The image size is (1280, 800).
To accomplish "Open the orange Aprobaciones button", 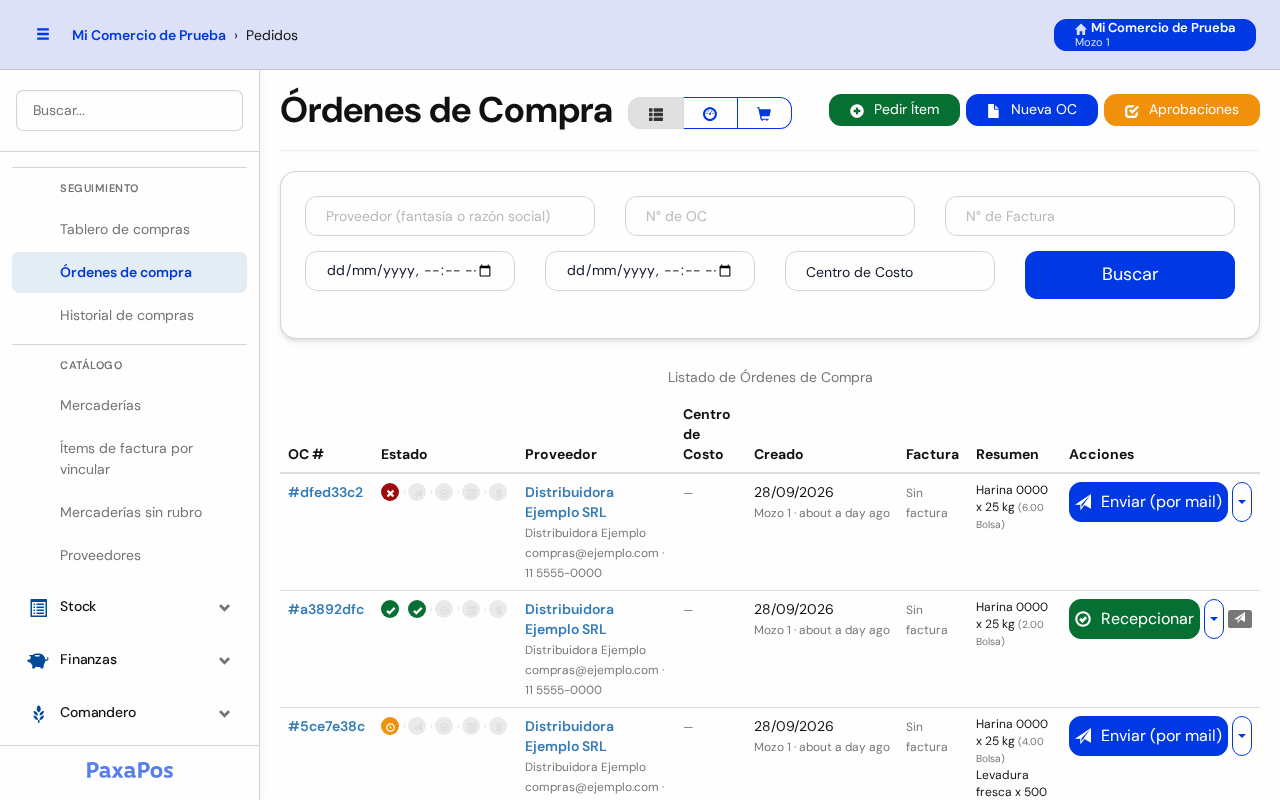I will [x=1182, y=110].
